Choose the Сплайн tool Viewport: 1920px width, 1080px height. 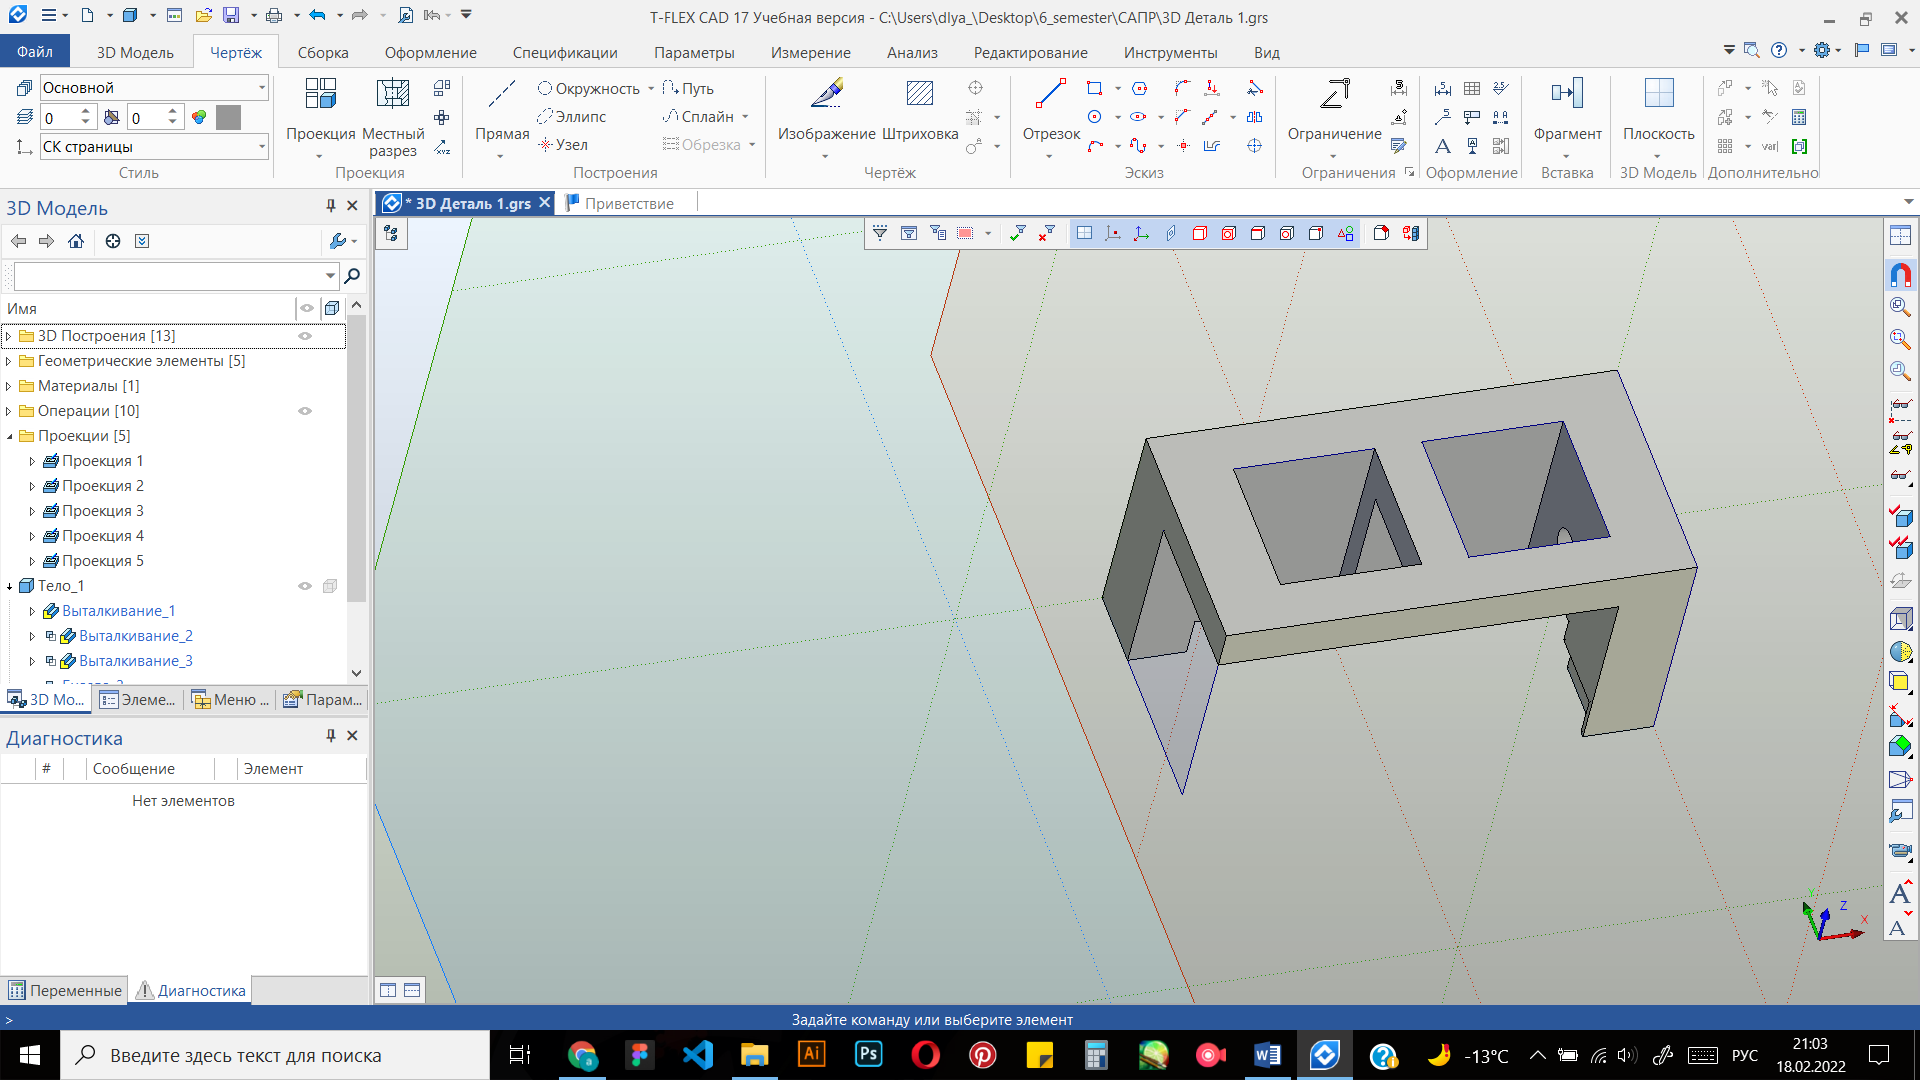pyautogui.click(x=698, y=117)
